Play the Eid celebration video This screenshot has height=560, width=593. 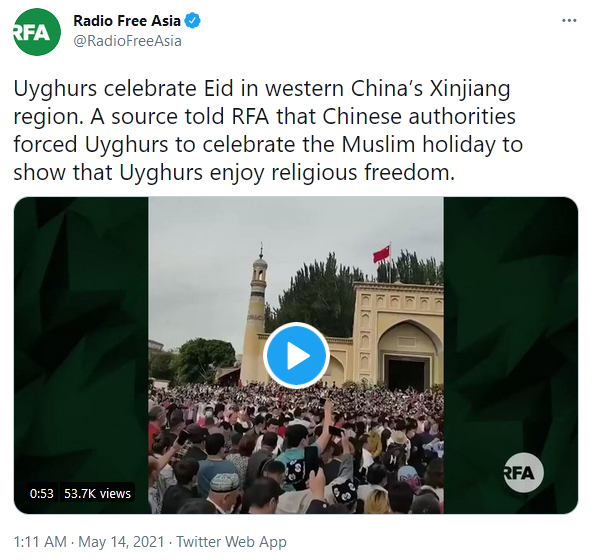[296, 355]
